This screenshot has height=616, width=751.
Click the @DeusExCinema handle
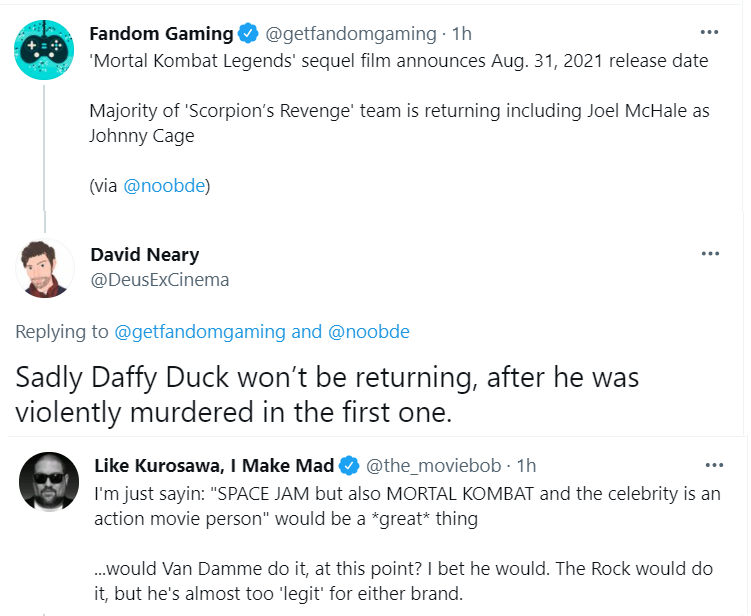(160, 280)
